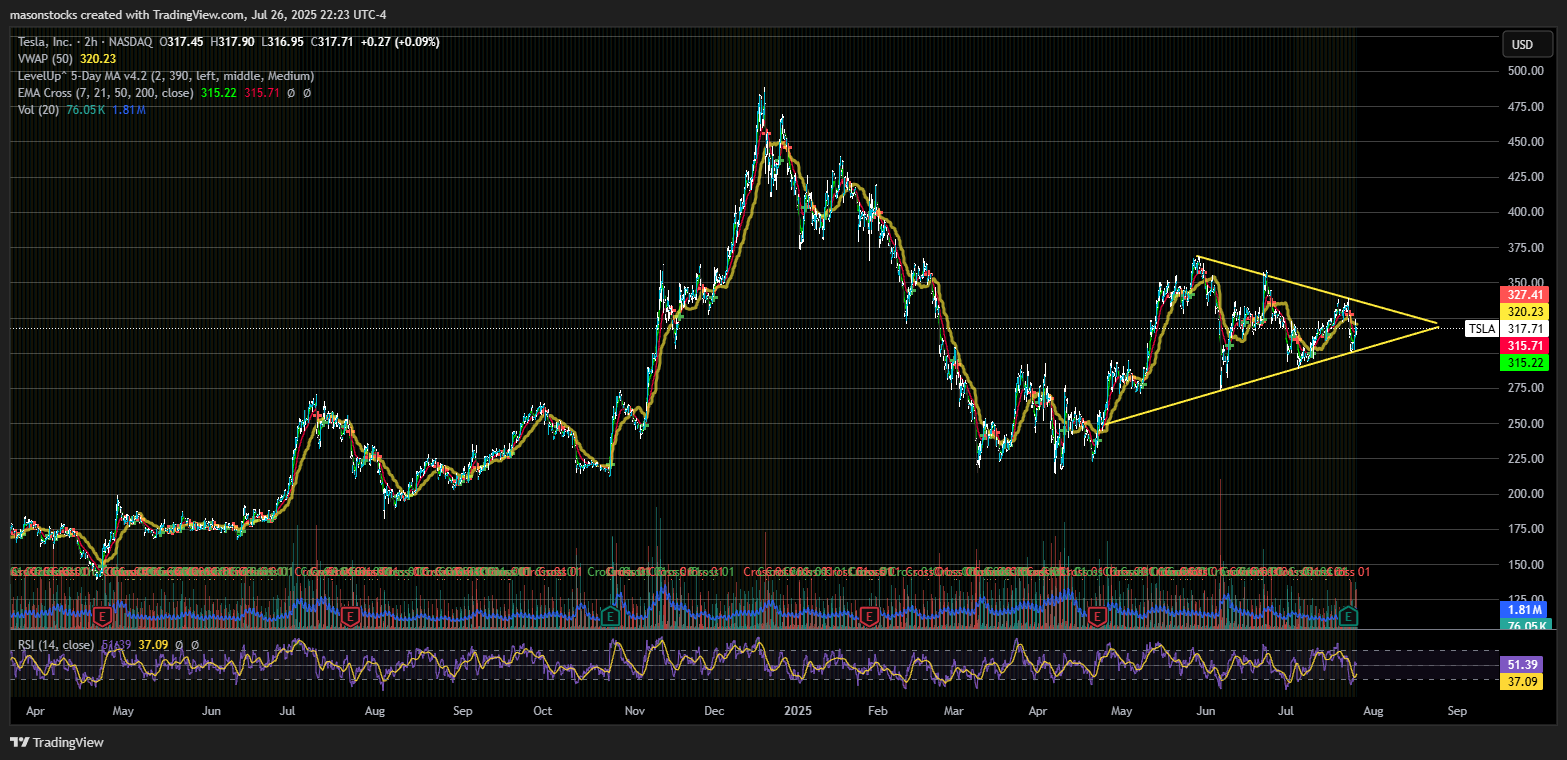Click the Oct label on the time axis
Image resolution: width=1567 pixels, height=760 pixels.
[x=542, y=712]
